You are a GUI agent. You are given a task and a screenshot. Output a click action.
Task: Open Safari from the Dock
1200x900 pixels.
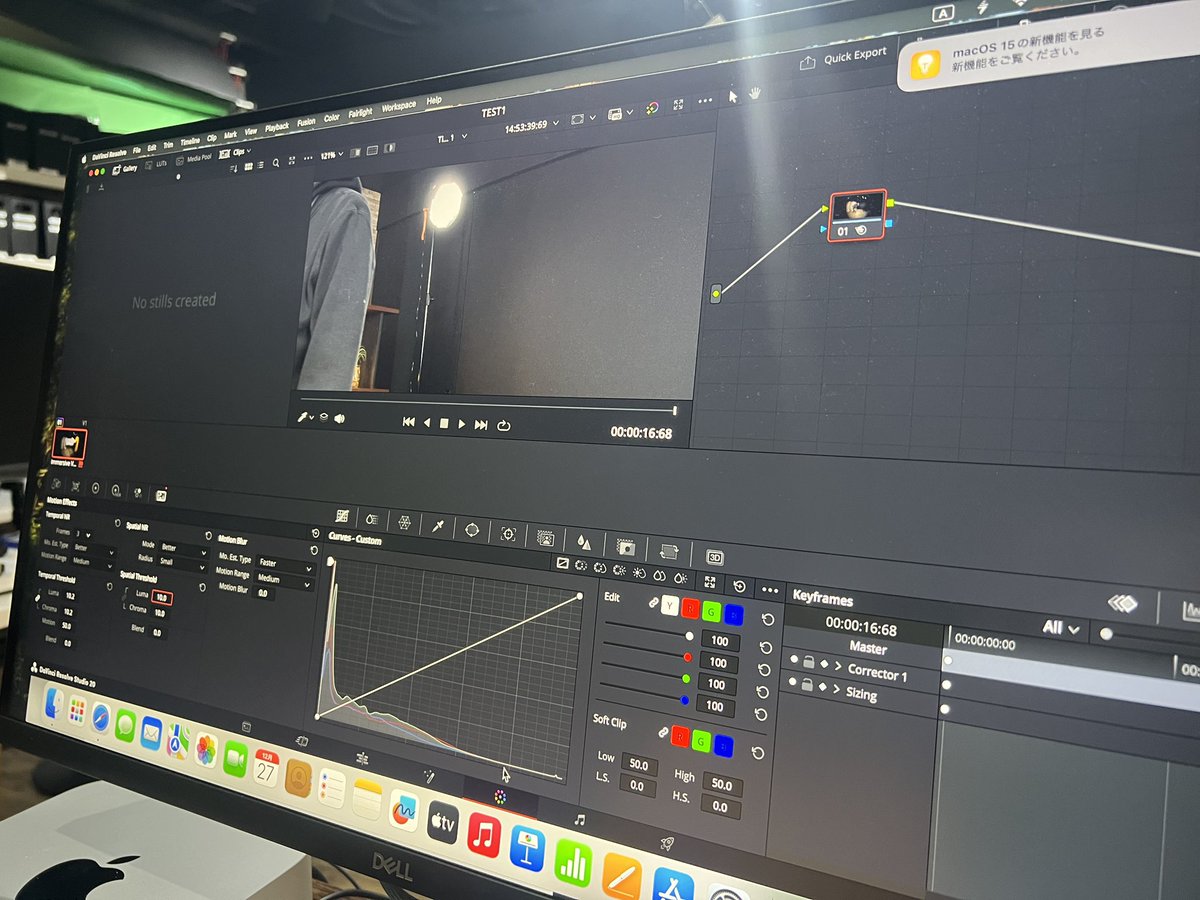pyautogui.click(x=101, y=716)
